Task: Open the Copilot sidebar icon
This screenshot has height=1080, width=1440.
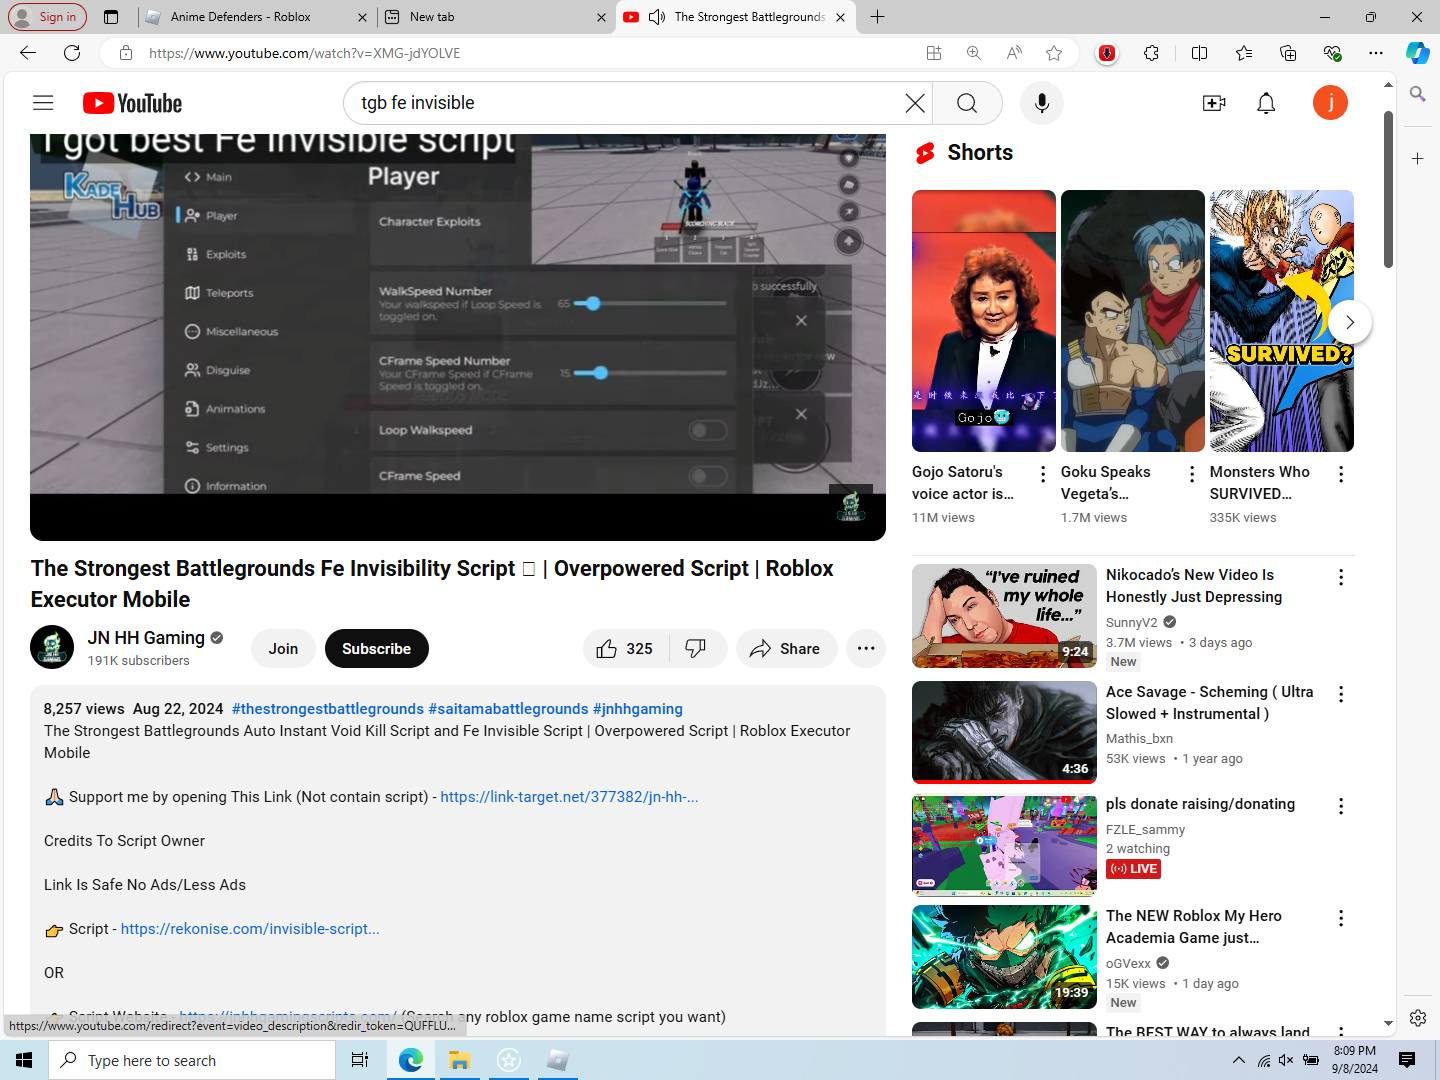Action: point(1418,53)
